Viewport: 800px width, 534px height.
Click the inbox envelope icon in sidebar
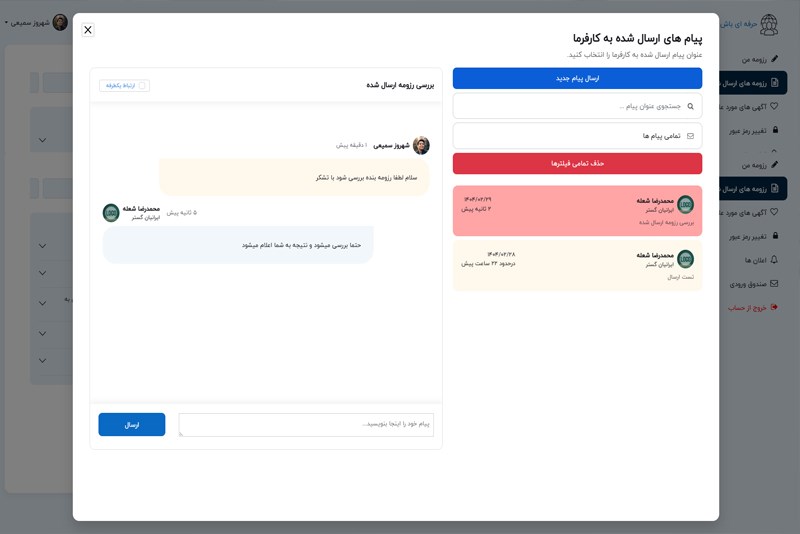(x=774, y=284)
